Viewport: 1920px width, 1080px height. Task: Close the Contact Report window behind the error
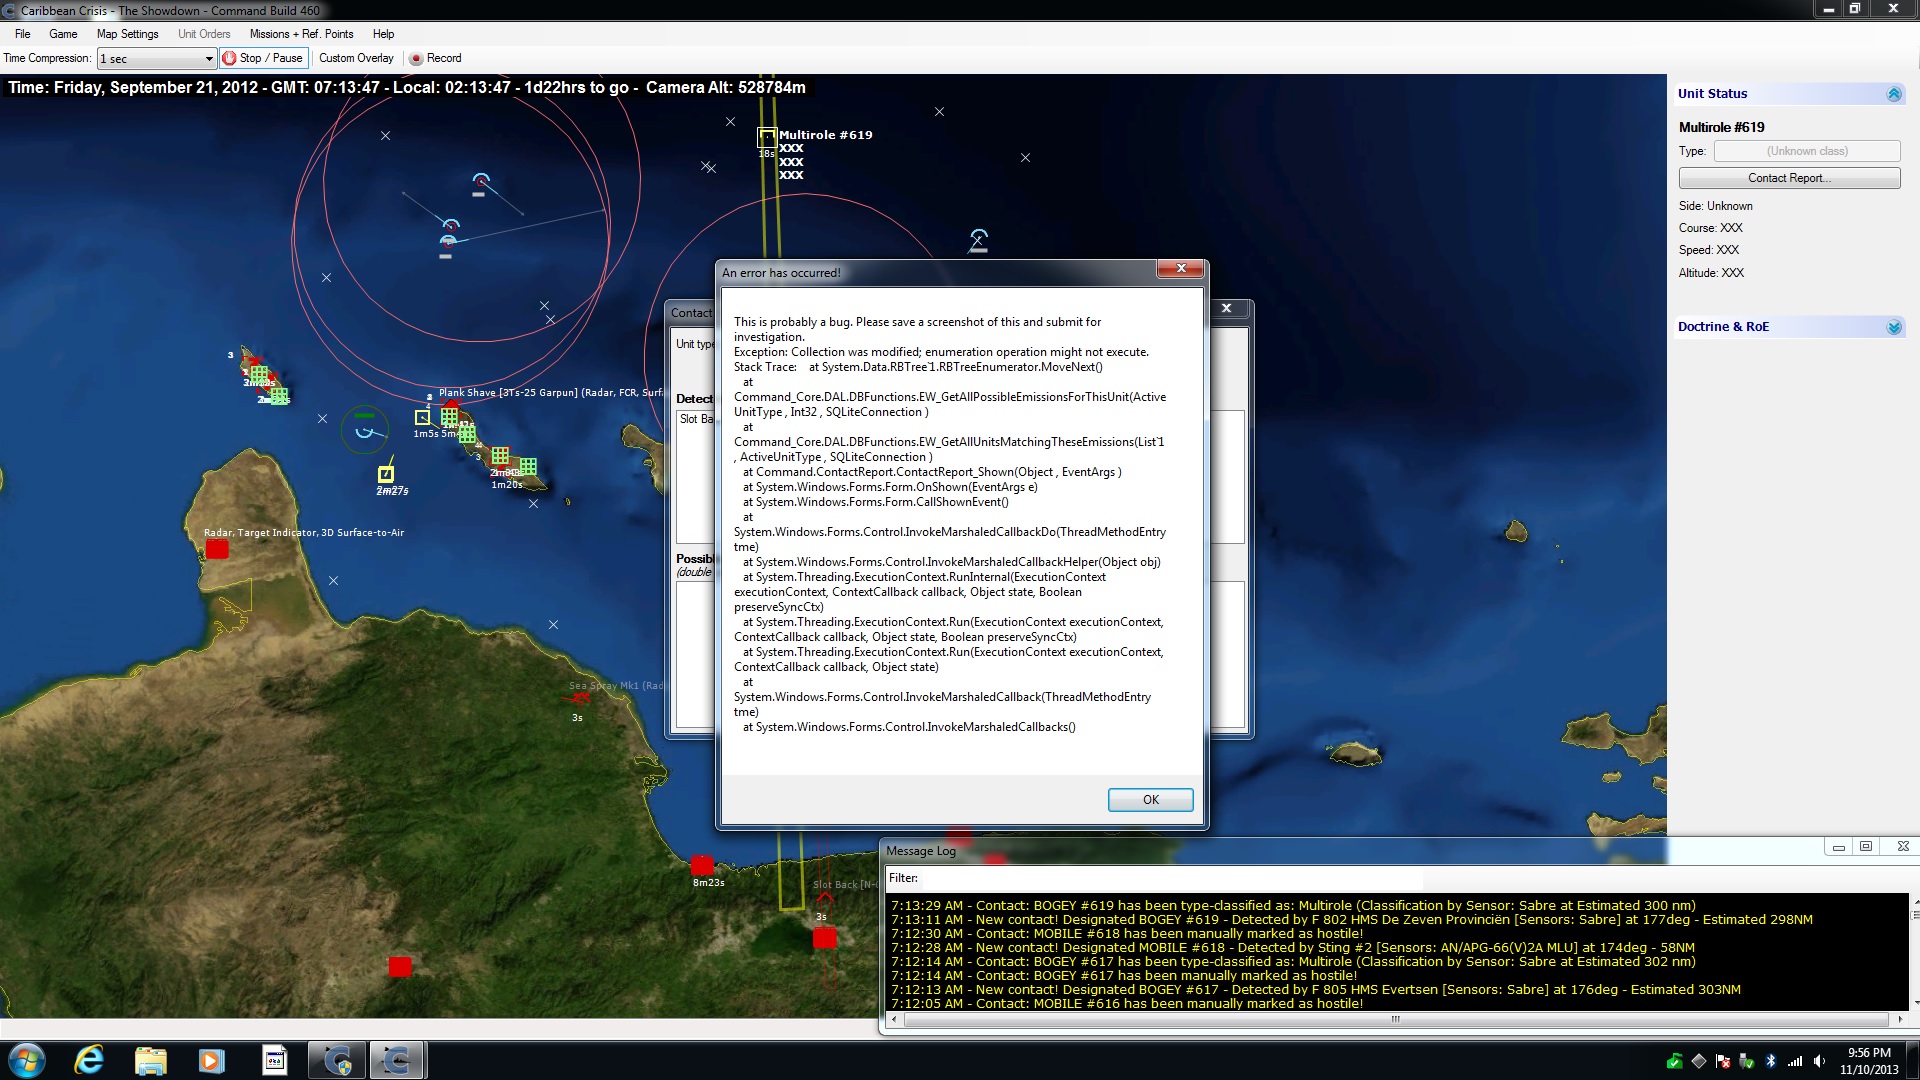pos(1227,309)
